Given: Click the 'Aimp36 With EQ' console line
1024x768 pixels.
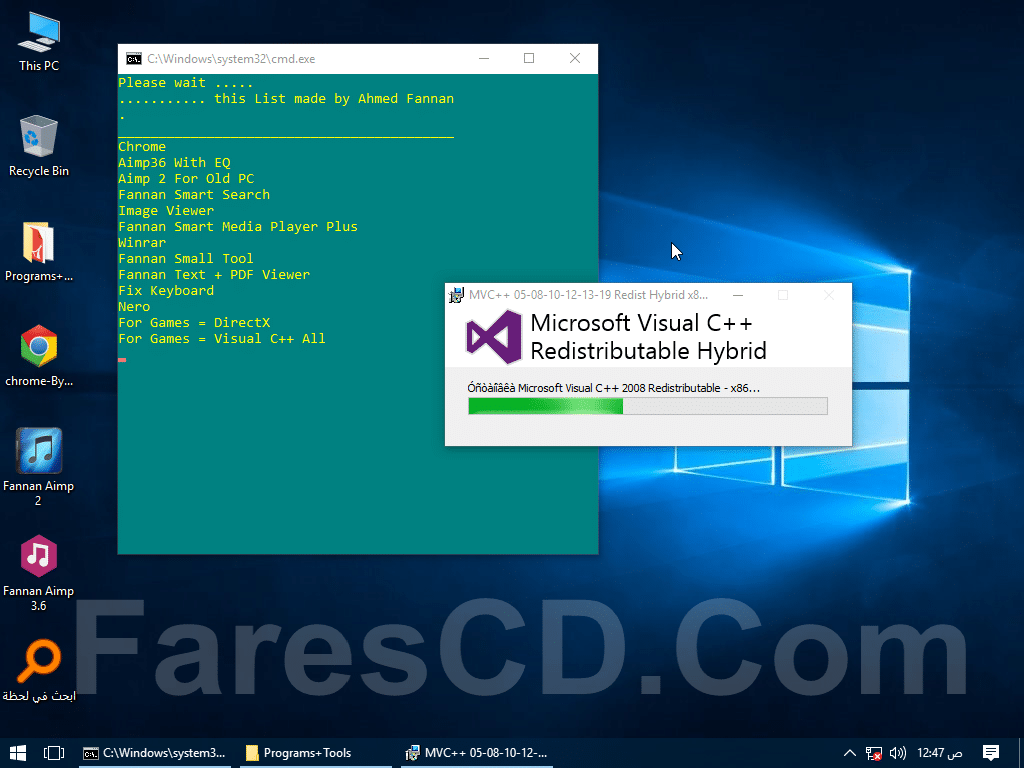Looking at the screenshot, I should point(174,163).
